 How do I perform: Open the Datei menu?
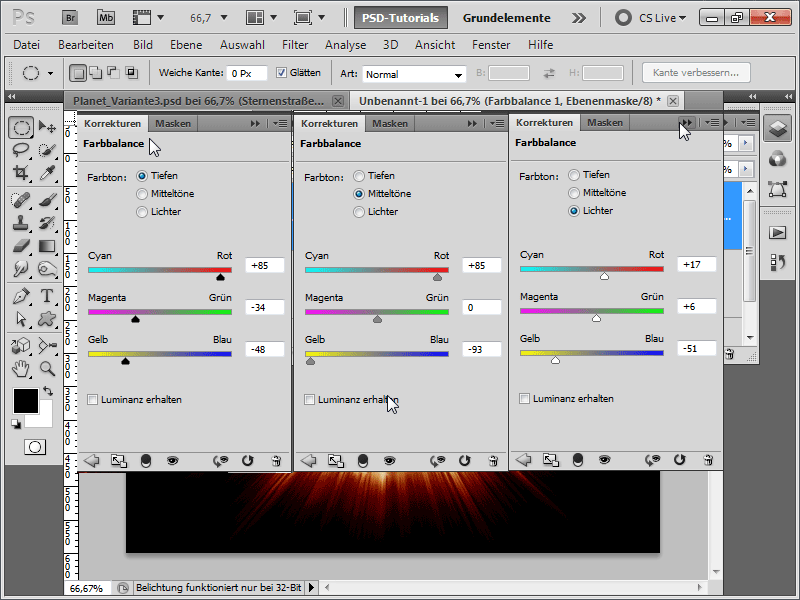pos(26,45)
